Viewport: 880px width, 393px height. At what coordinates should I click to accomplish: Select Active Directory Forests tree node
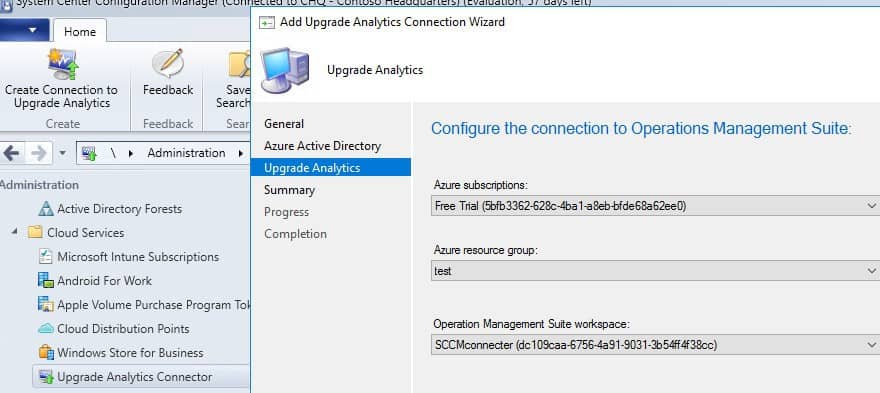coord(120,209)
